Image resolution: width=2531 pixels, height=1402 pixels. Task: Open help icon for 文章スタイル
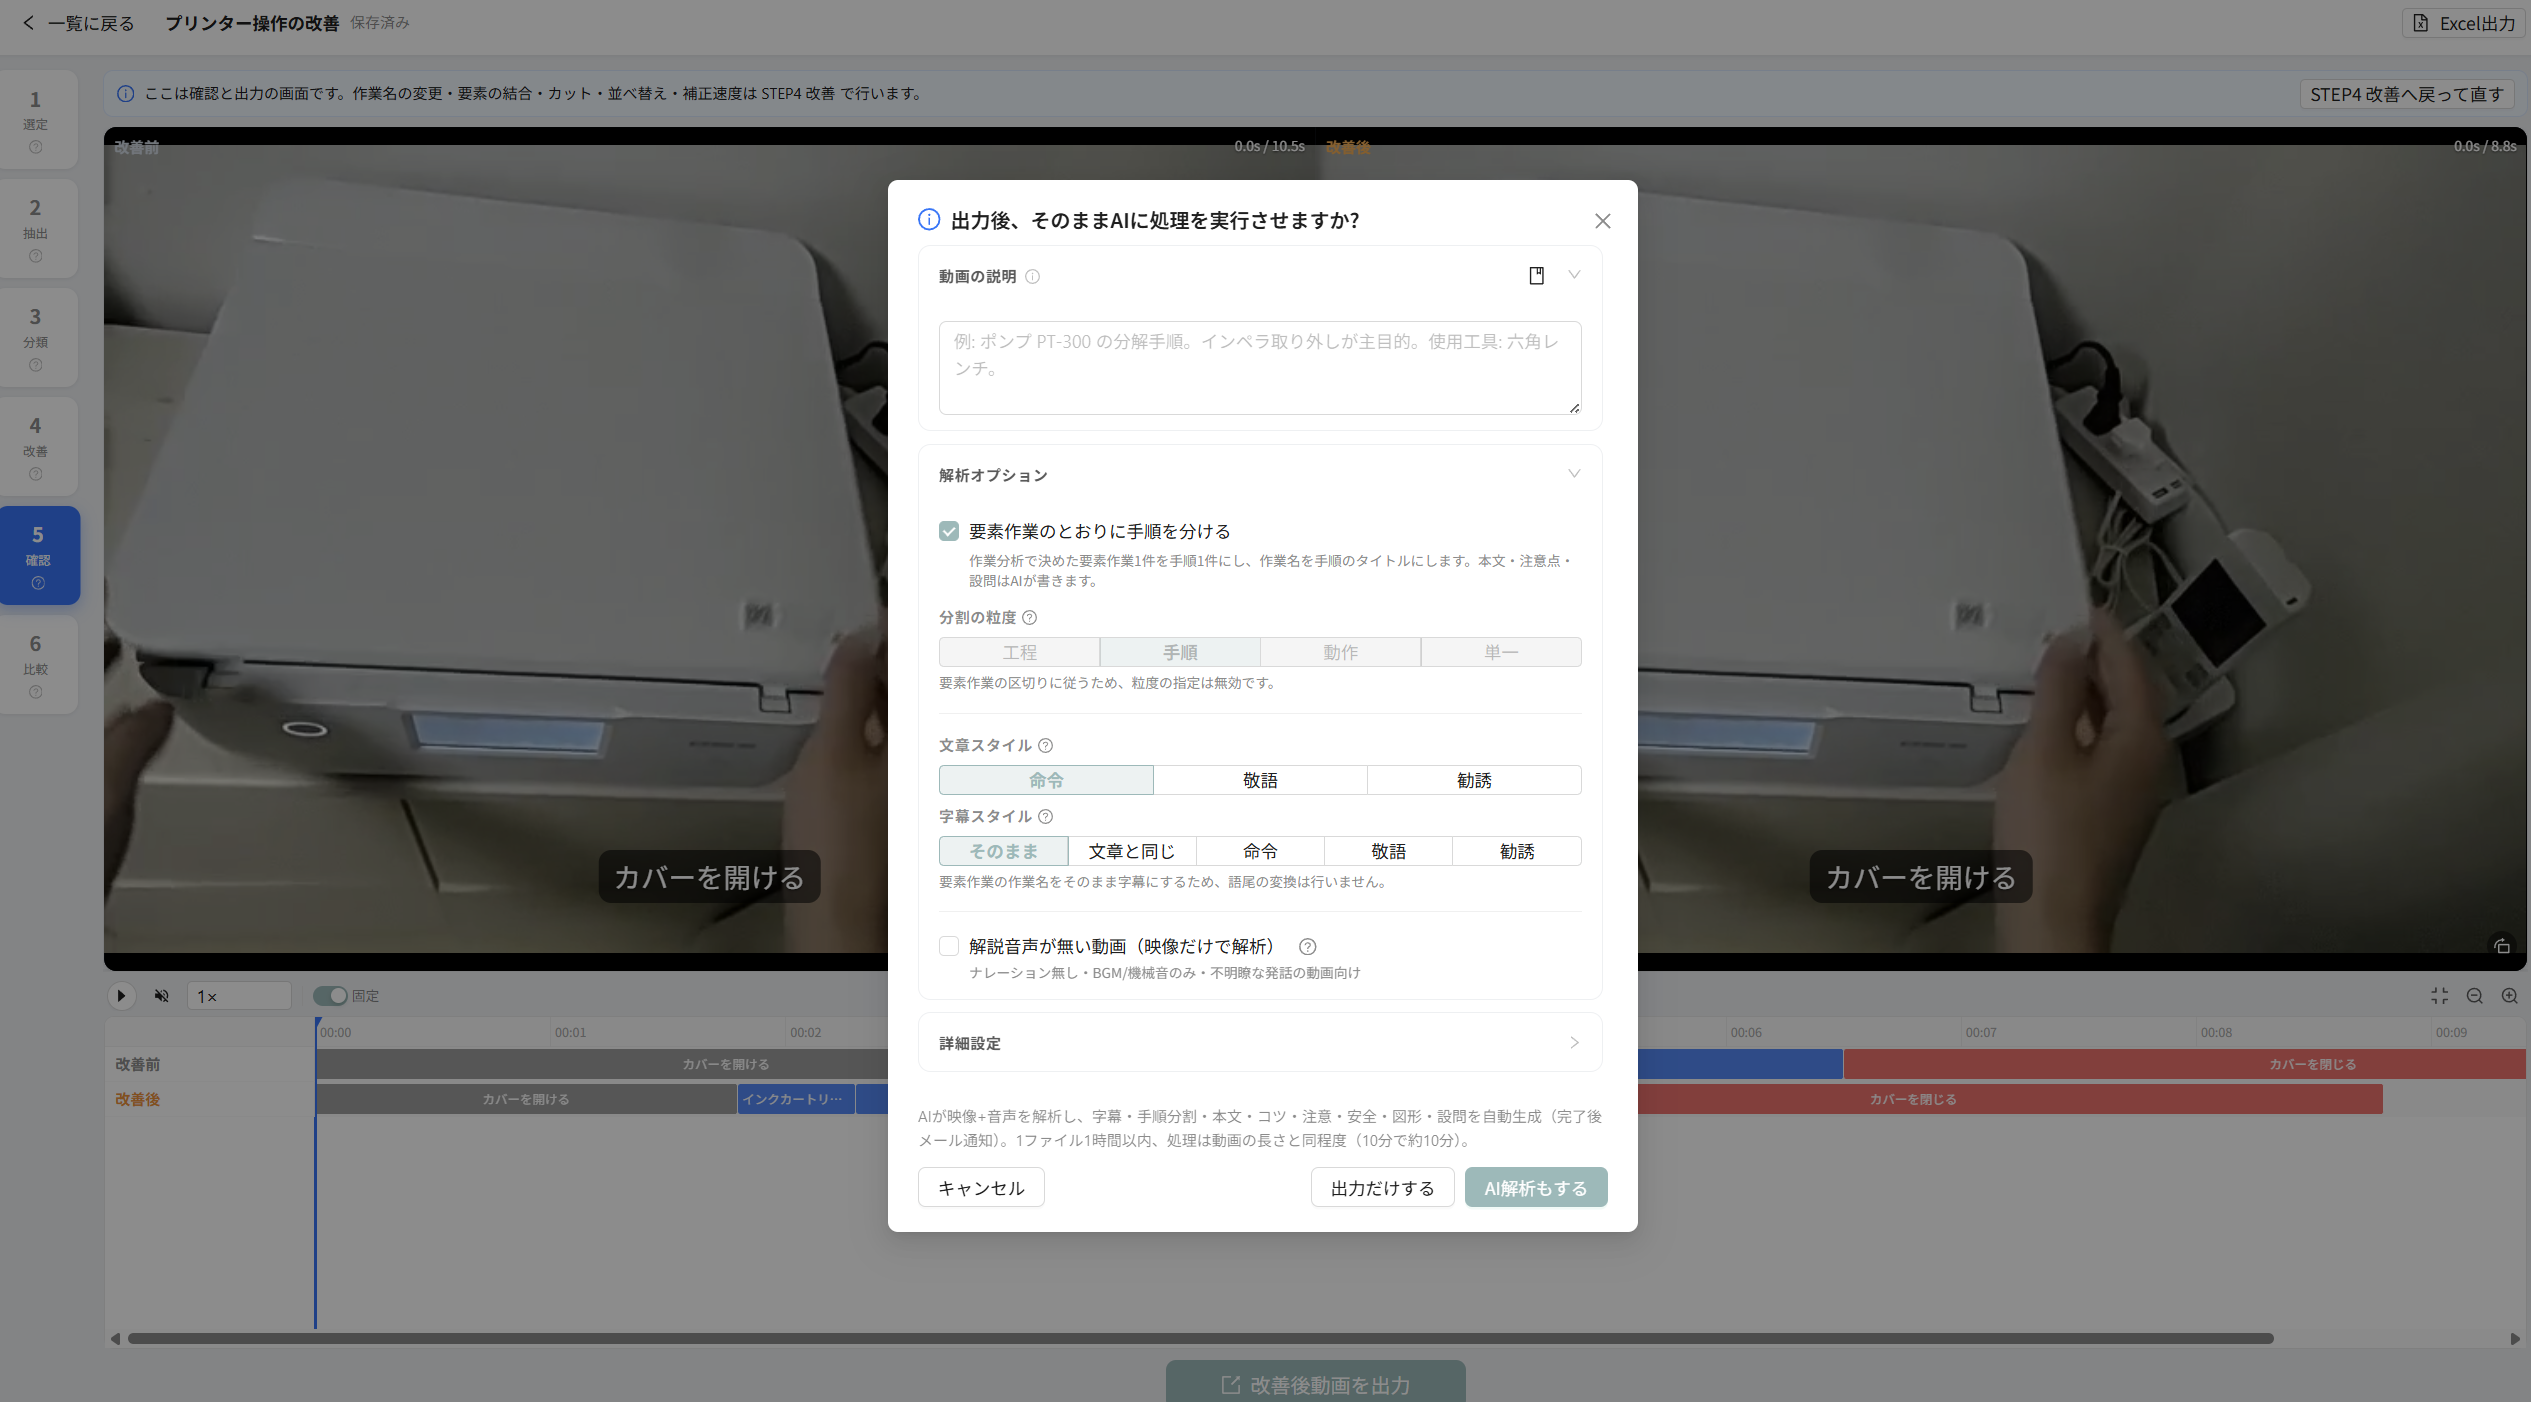1045,746
